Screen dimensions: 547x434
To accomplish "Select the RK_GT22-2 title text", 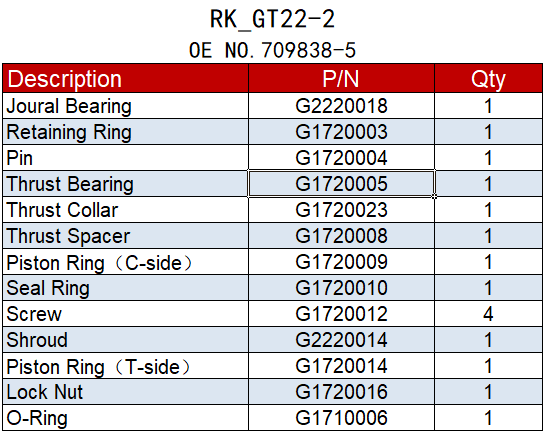I will pos(272,19).
